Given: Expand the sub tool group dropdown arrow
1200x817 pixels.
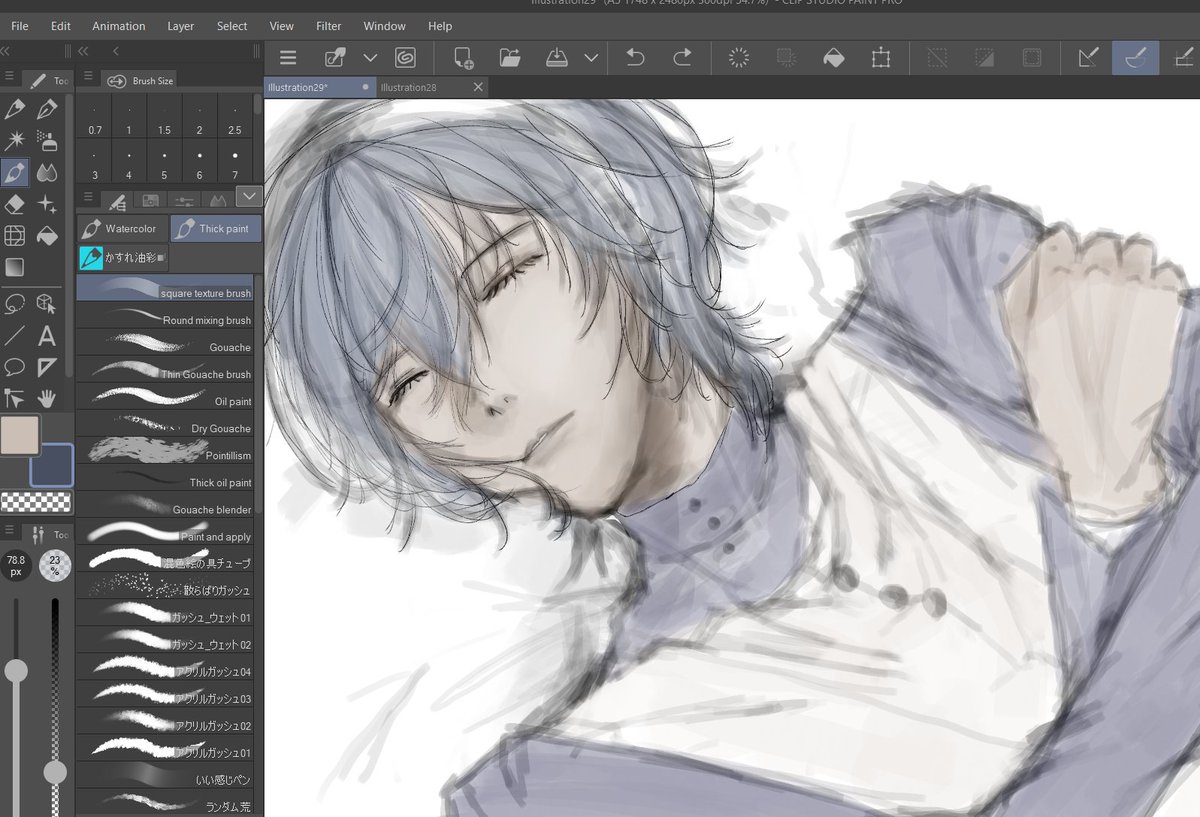Looking at the screenshot, I should [249, 197].
